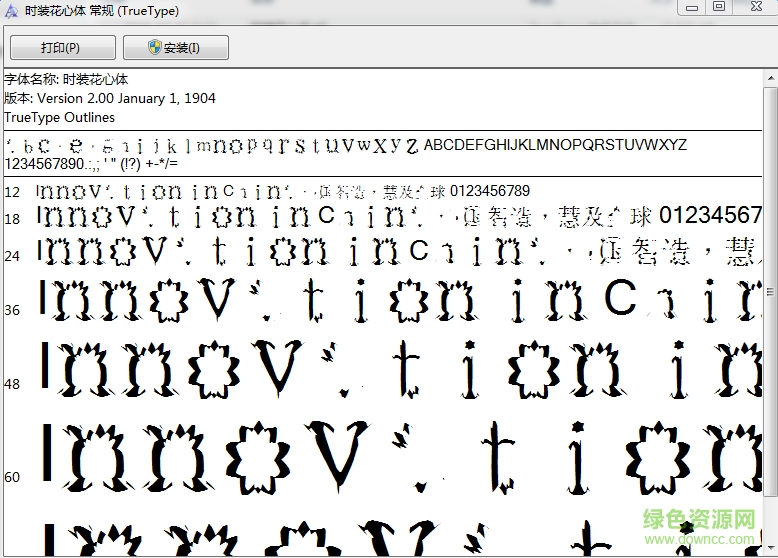Screen dimensions: 778x558
Task: Click the digits line '1234567890.:,;'
Action: [x=52, y=164]
